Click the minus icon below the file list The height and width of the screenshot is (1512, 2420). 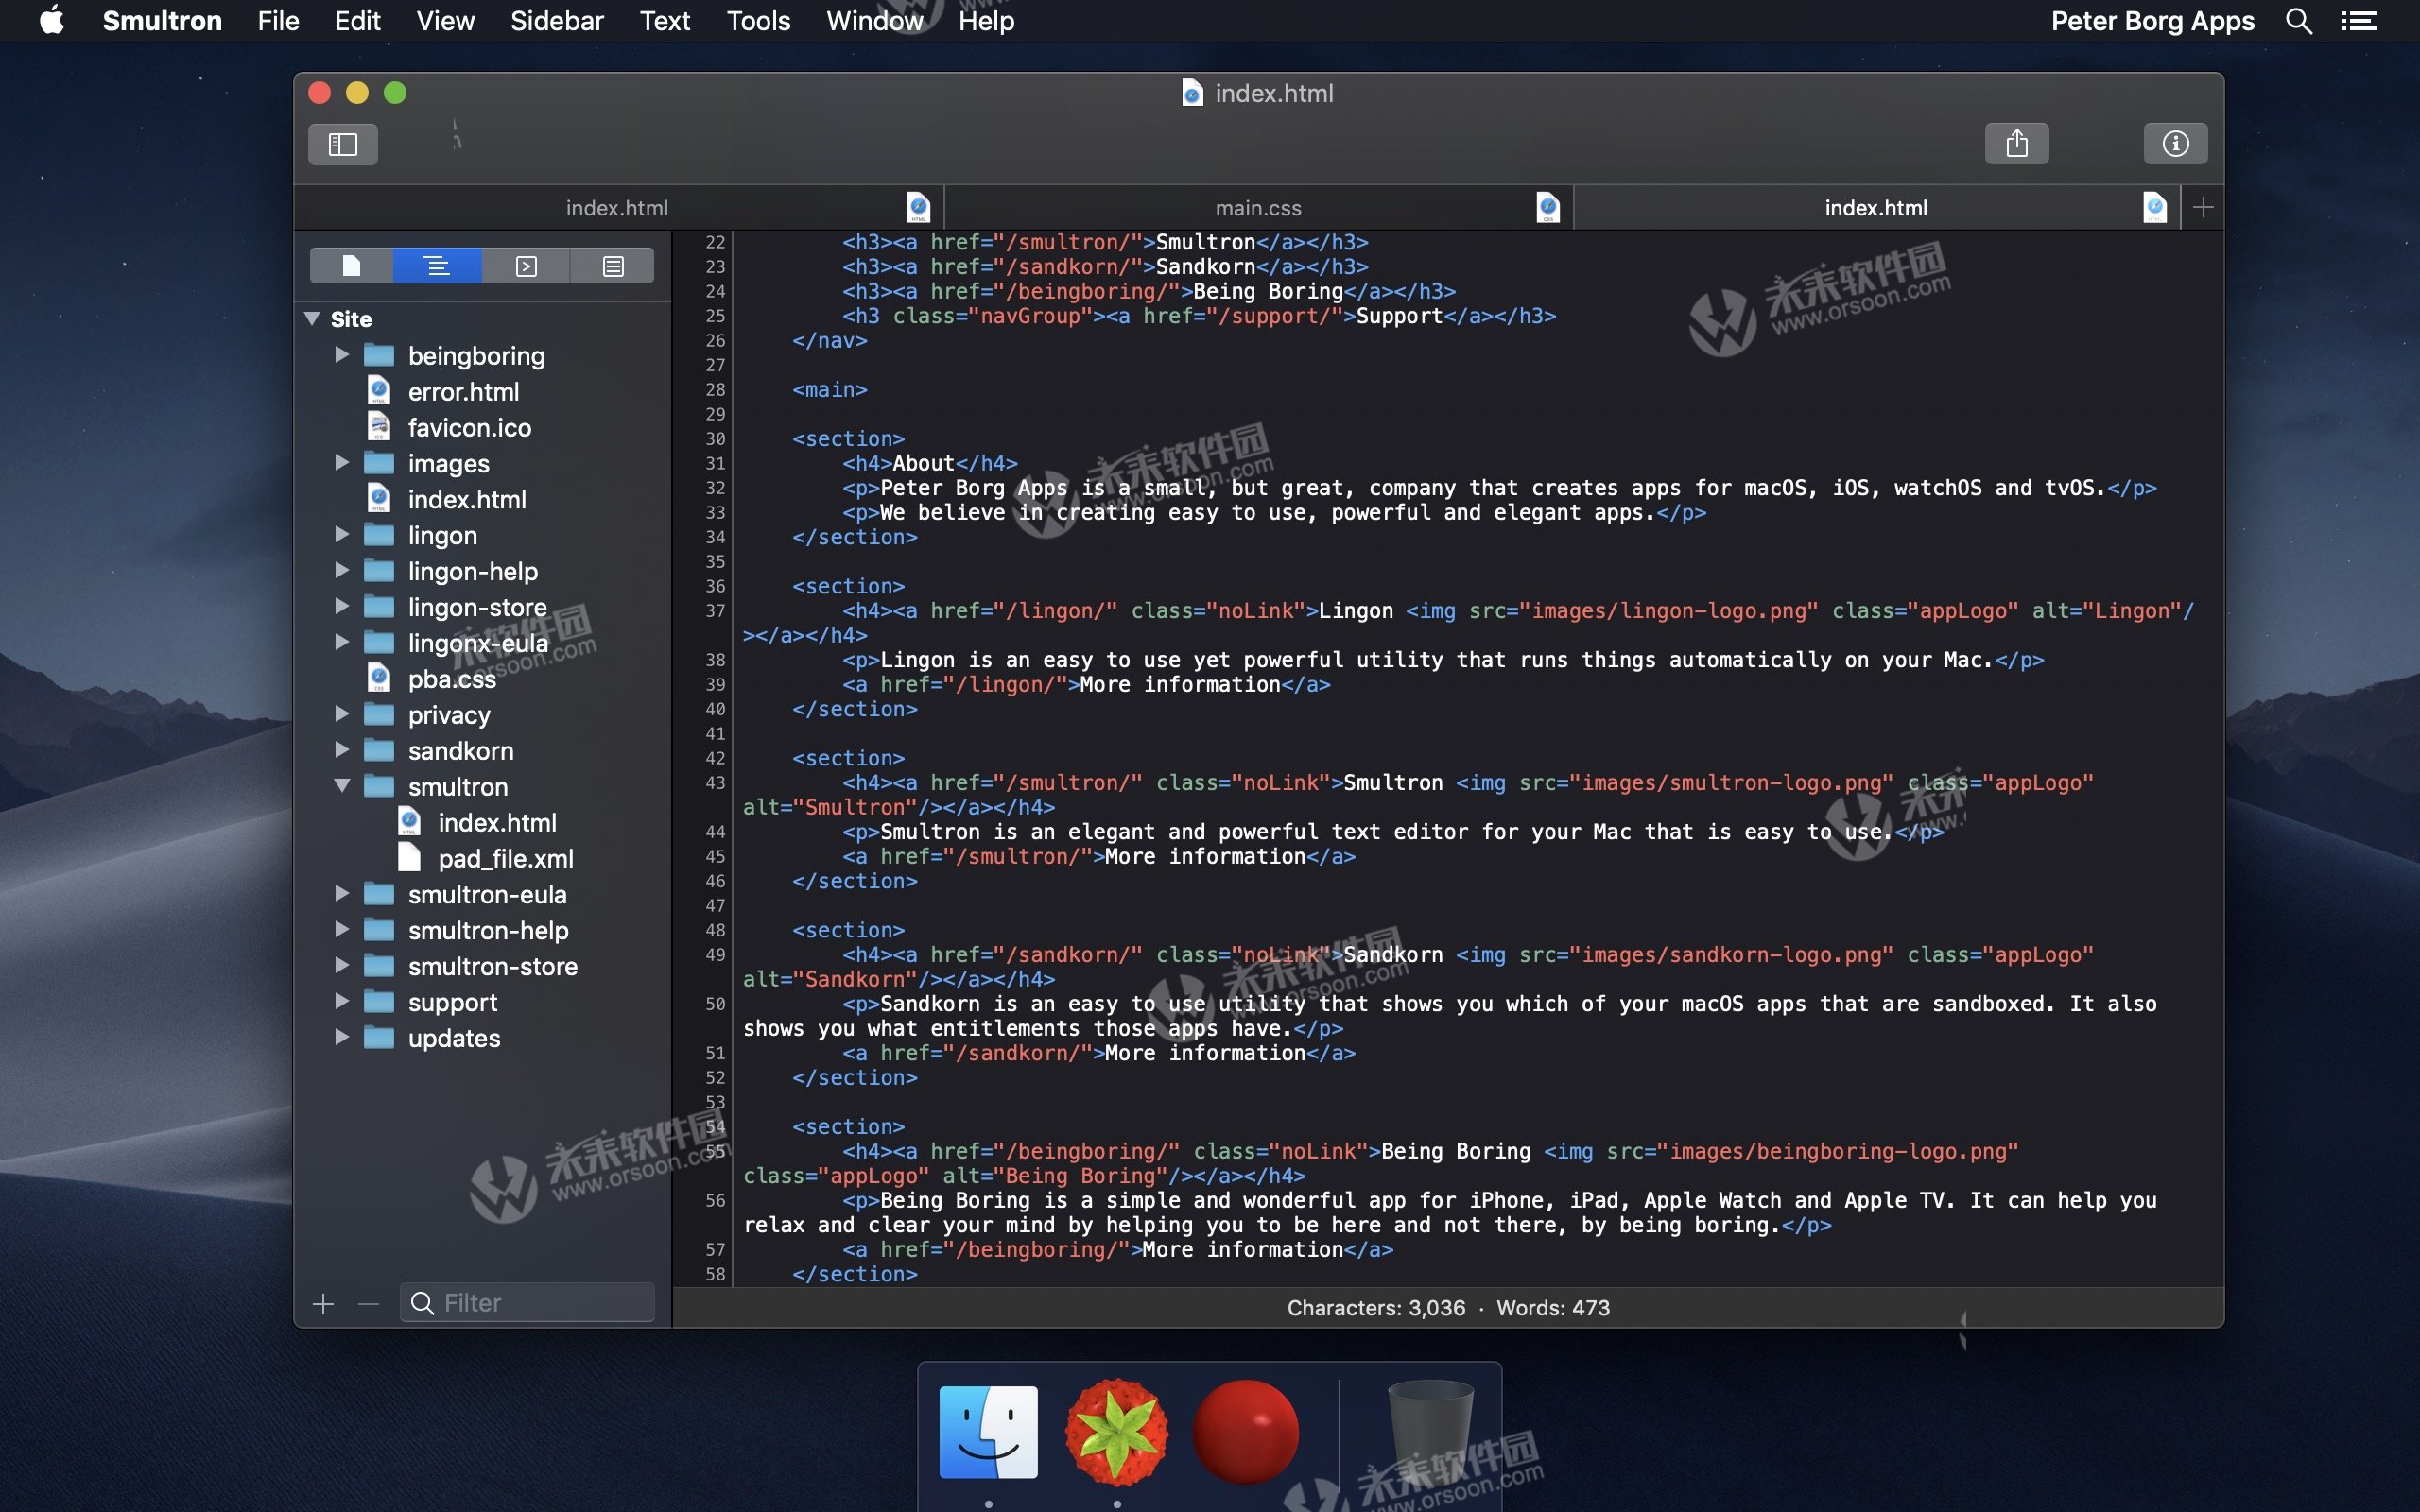pyautogui.click(x=368, y=1304)
